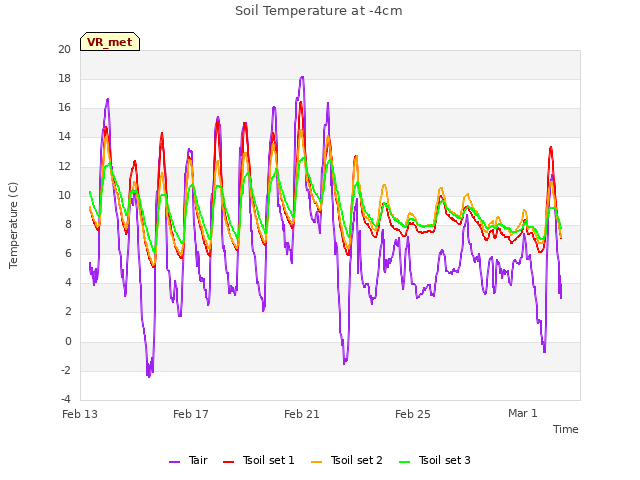Click the red Tsoil set 1 marker
This screenshot has width=640, height=480.
point(228,462)
